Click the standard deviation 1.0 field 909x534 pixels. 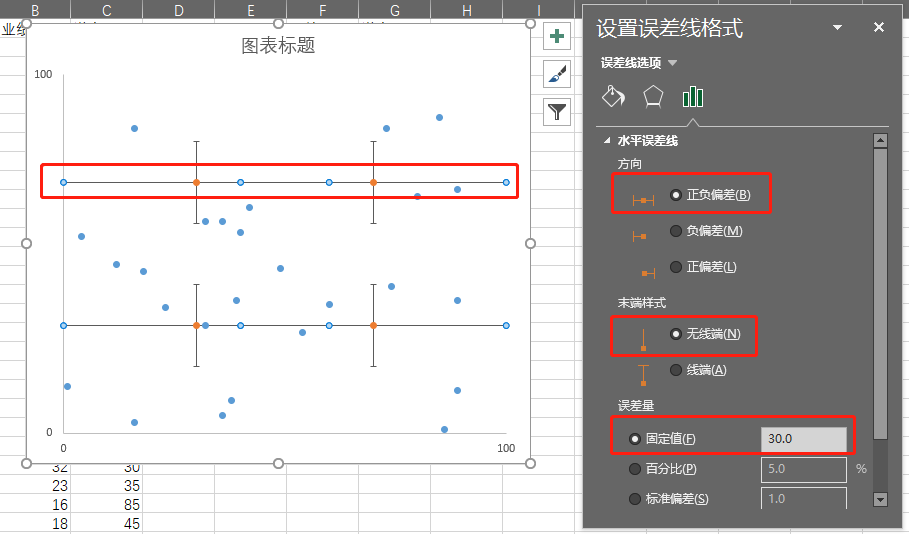click(x=803, y=498)
